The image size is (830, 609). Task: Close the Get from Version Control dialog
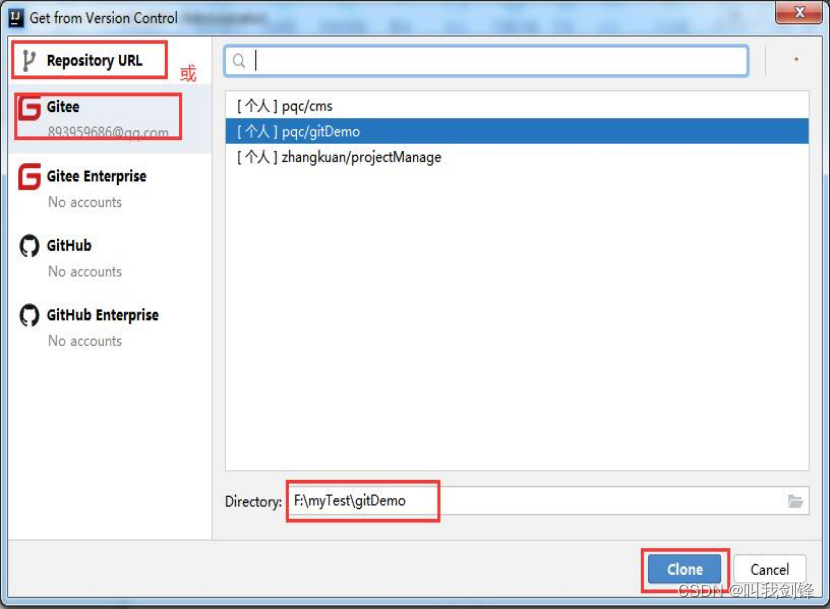click(799, 12)
